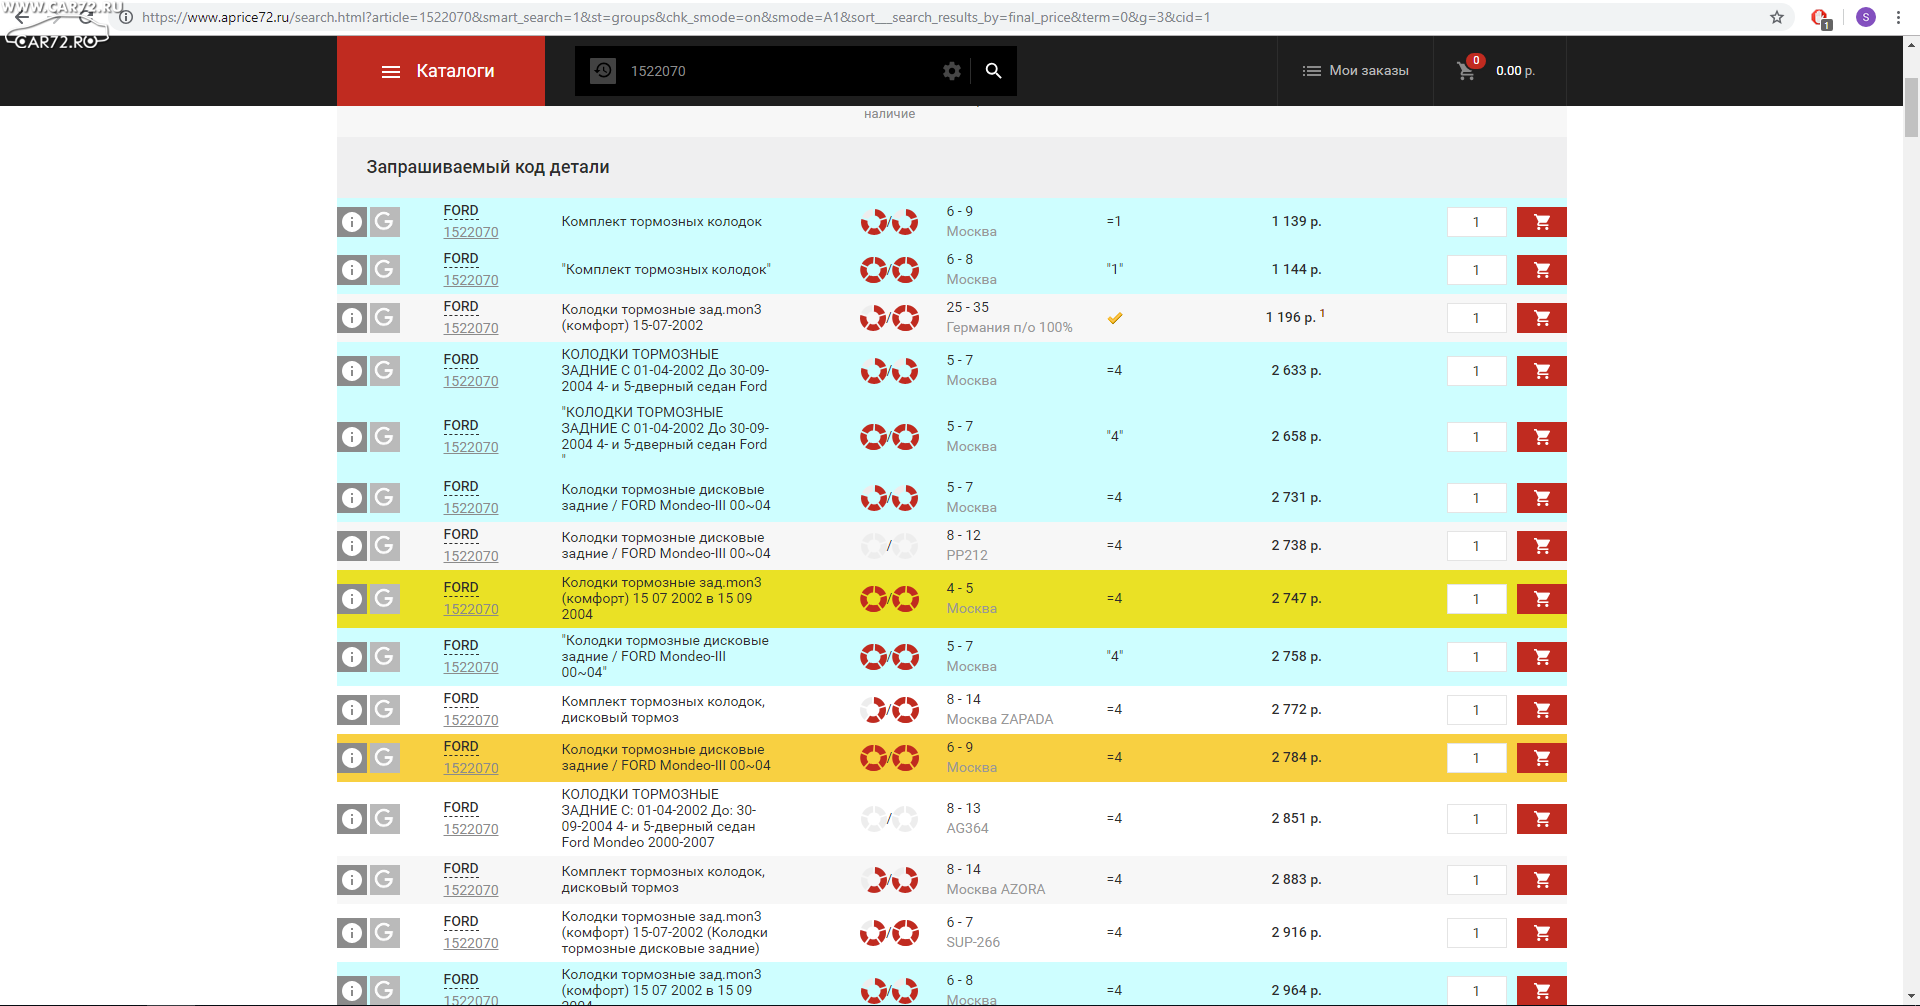Click the search history clock icon
The width and height of the screenshot is (1920, 1006).
click(603, 71)
